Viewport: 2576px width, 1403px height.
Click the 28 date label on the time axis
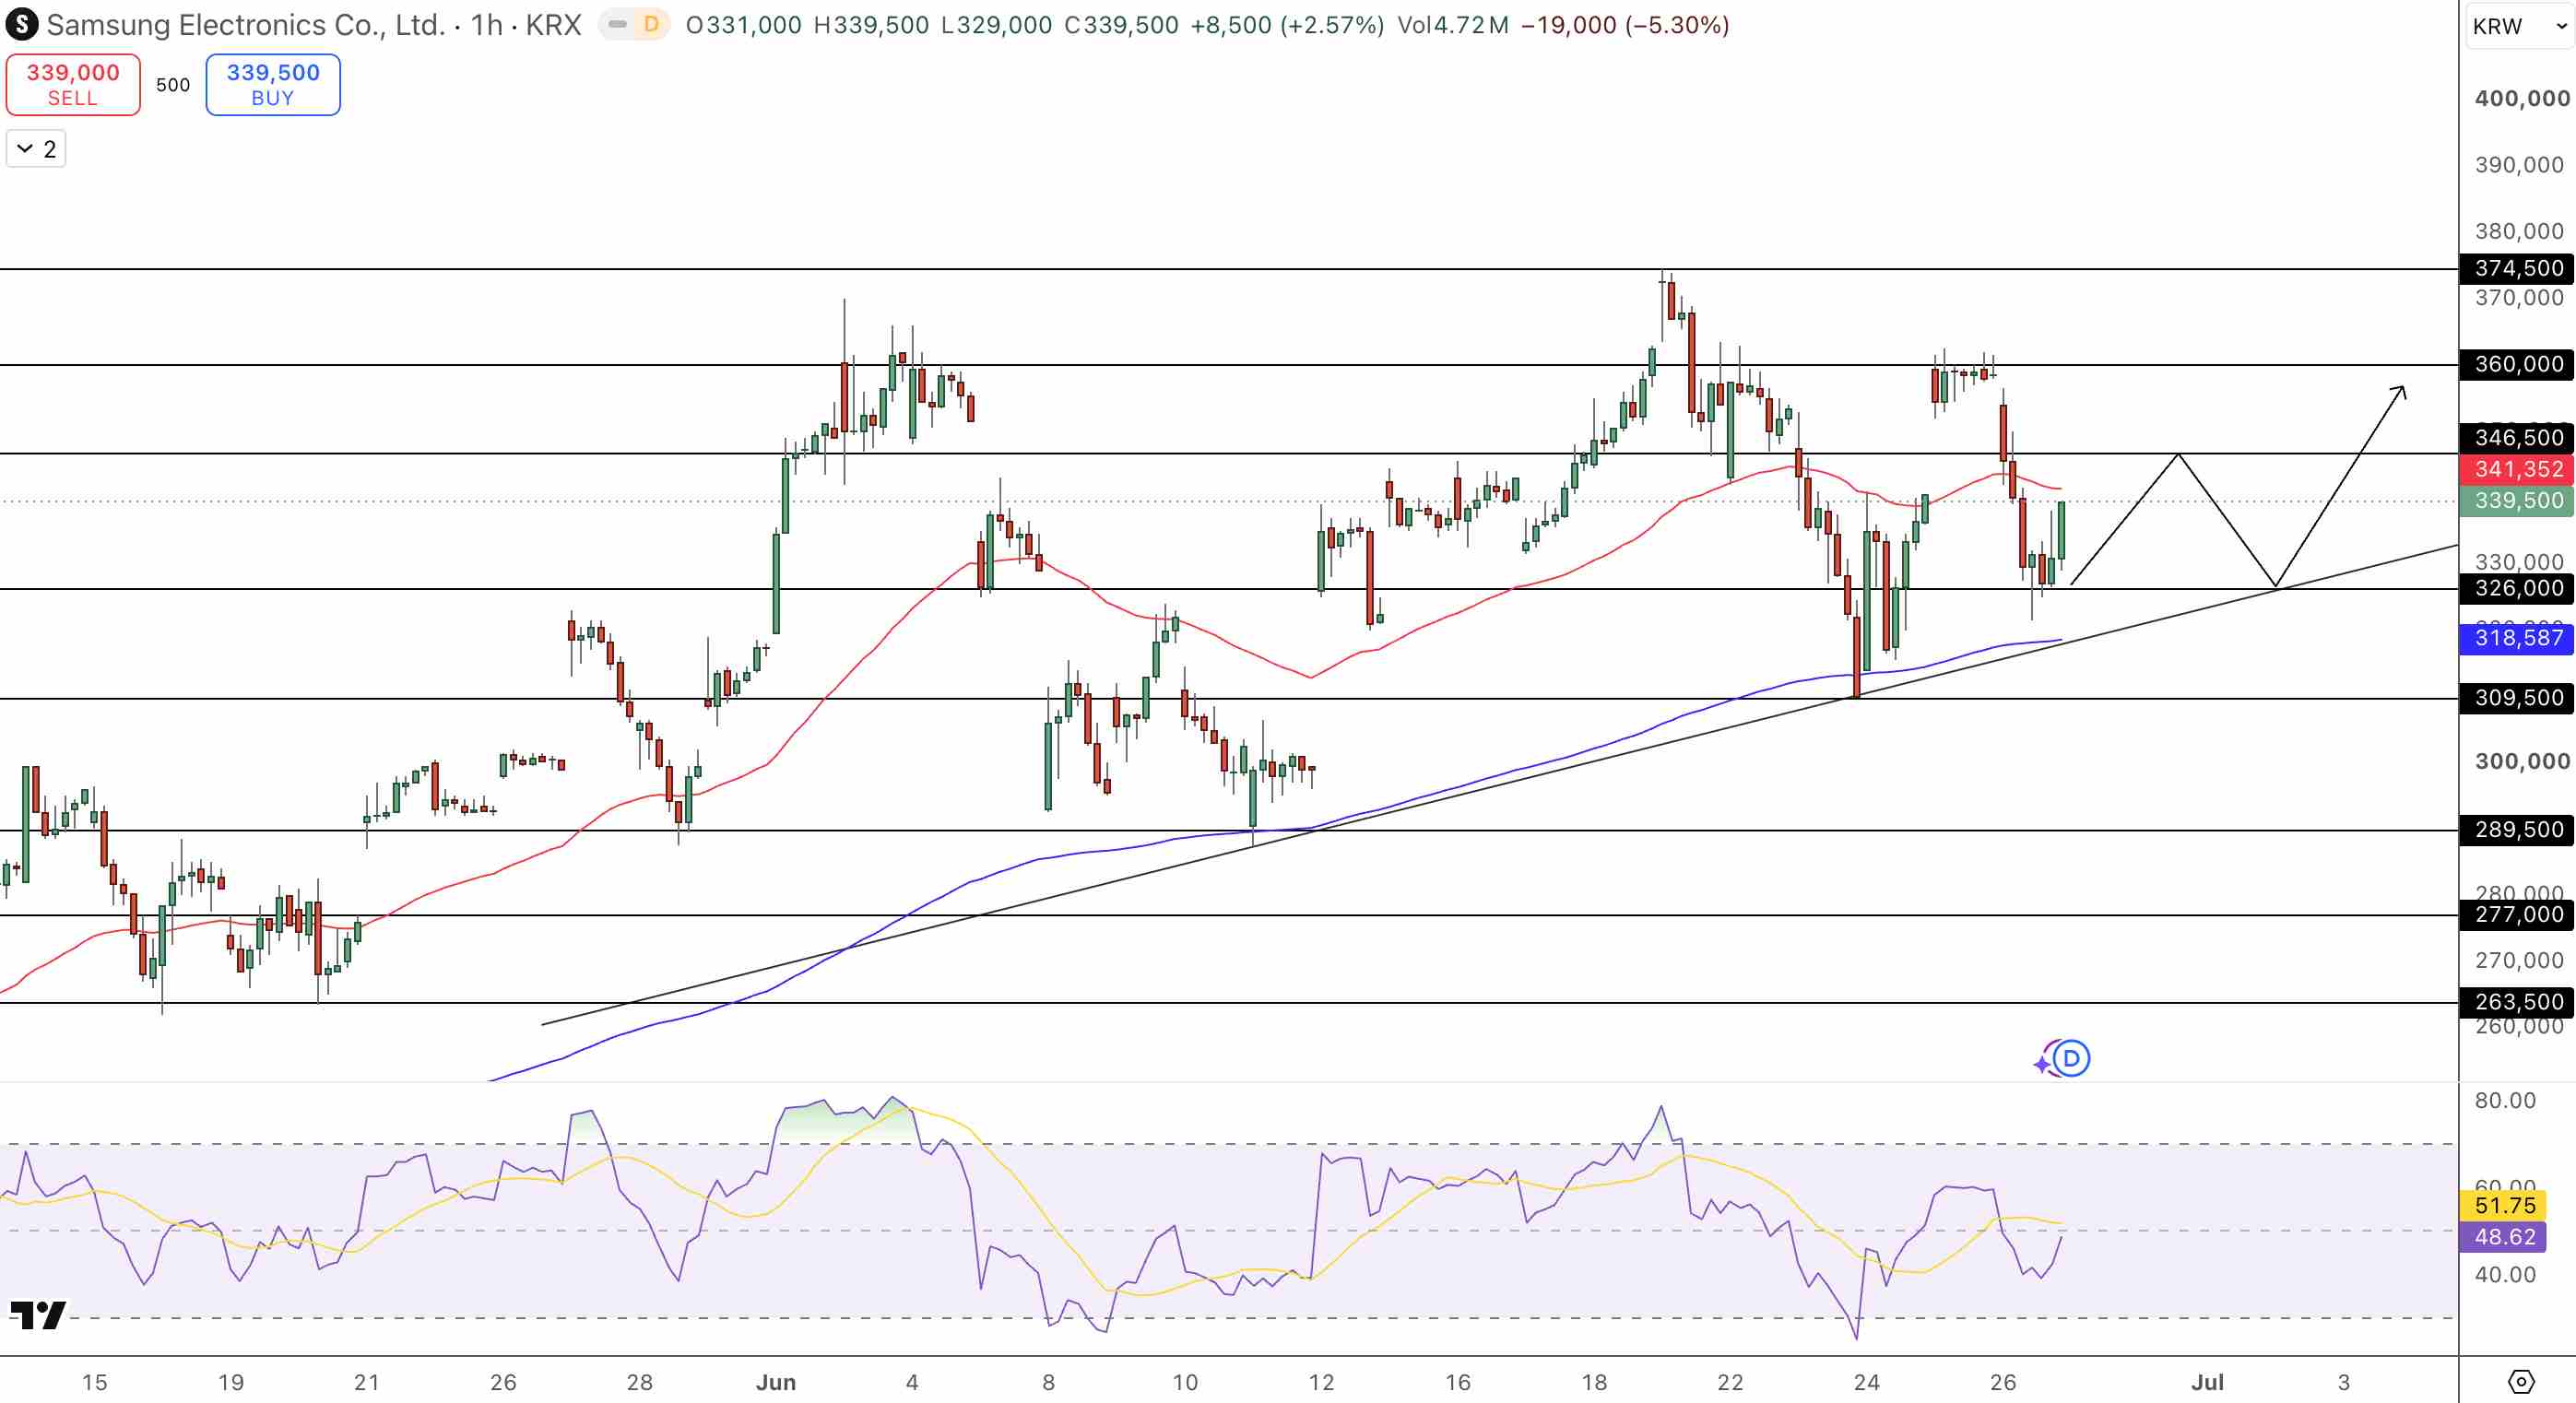pos(640,1383)
